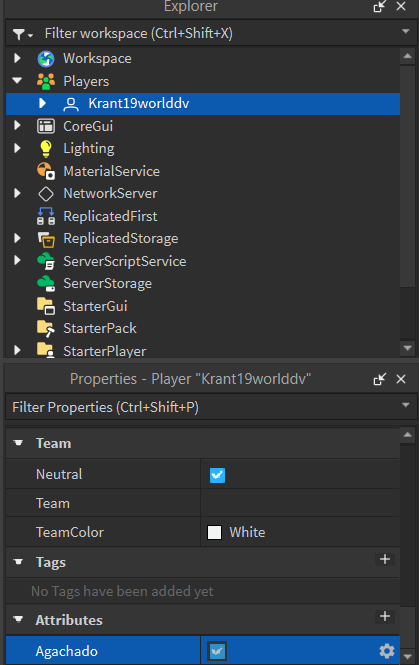Screen dimensions: 419x665
Task: Select the StarterPack row
Action: (x=203, y=329)
